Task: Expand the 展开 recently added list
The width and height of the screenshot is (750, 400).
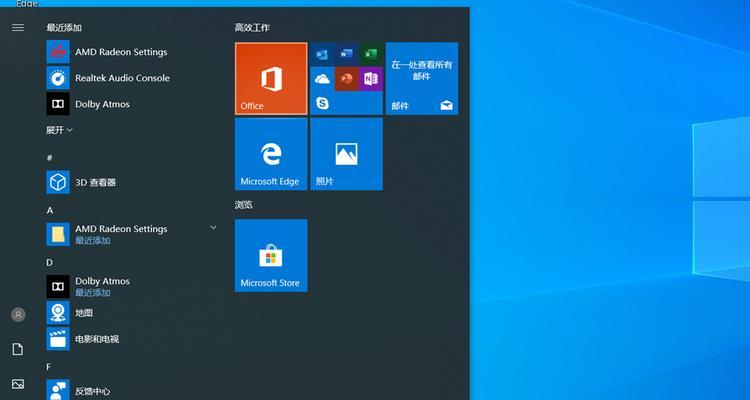Action: coord(59,130)
